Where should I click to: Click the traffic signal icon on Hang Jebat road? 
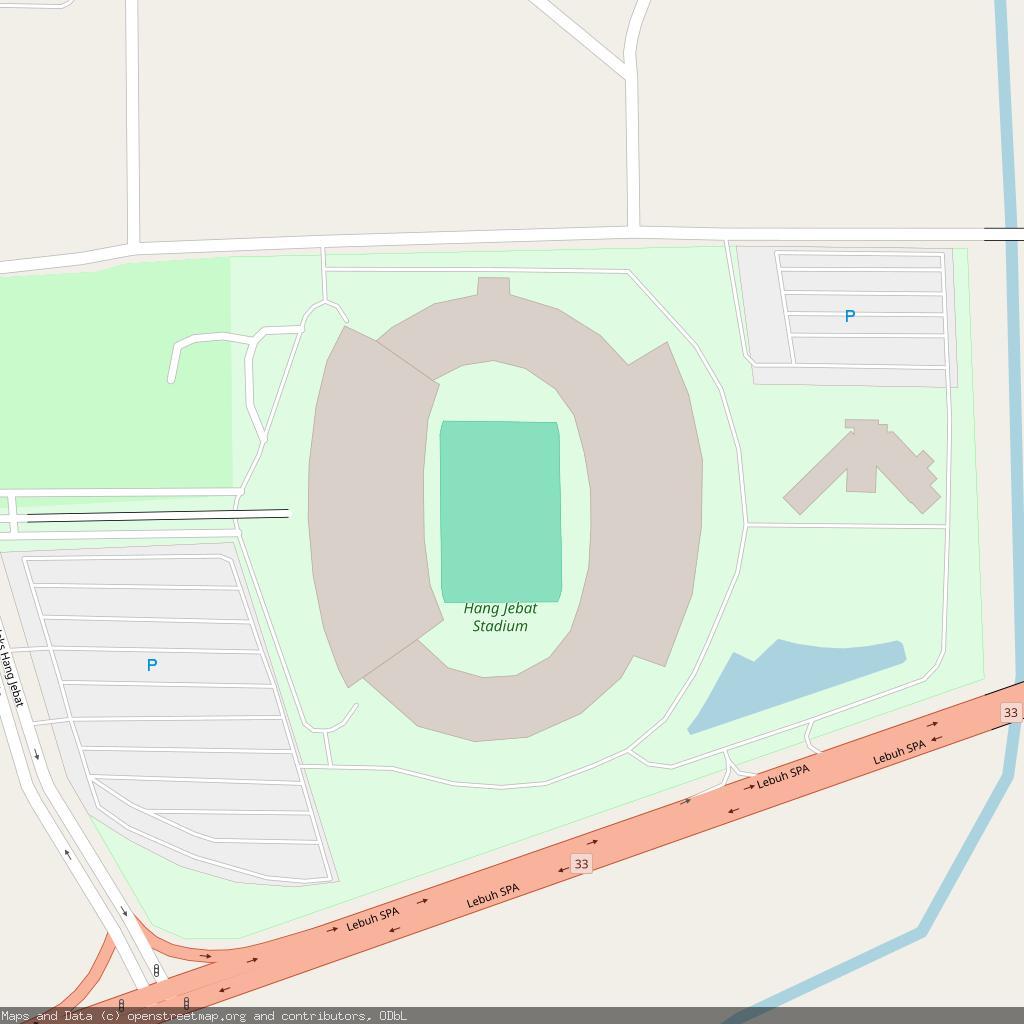tap(156, 971)
